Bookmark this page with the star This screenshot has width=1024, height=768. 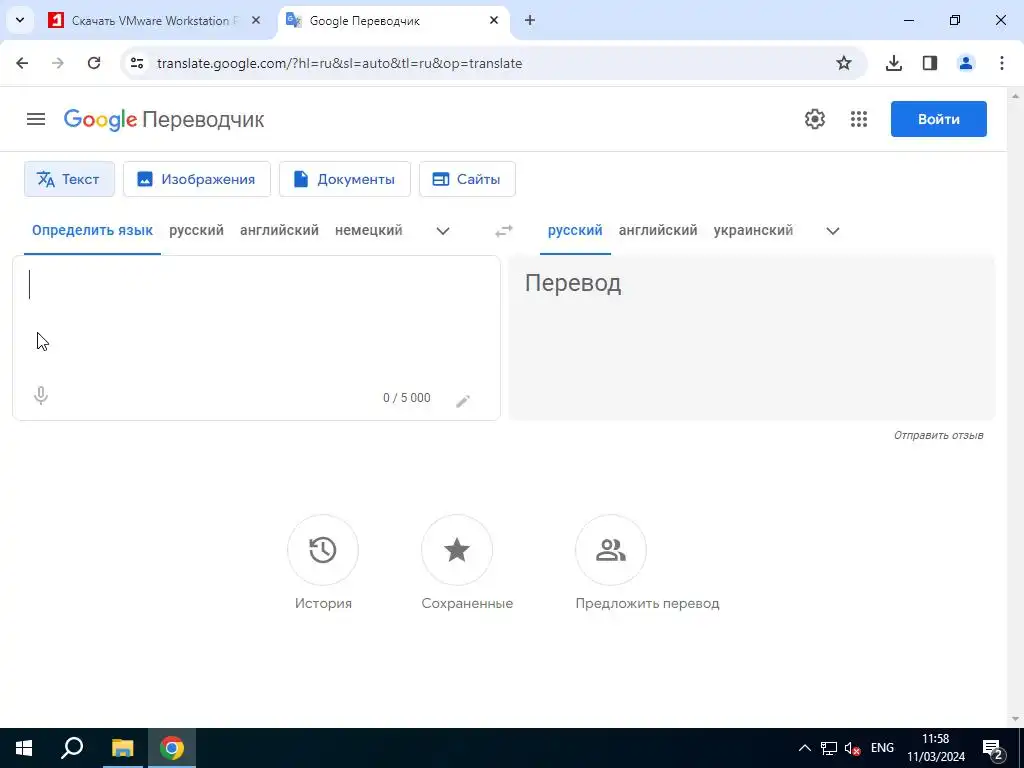(x=844, y=63)
